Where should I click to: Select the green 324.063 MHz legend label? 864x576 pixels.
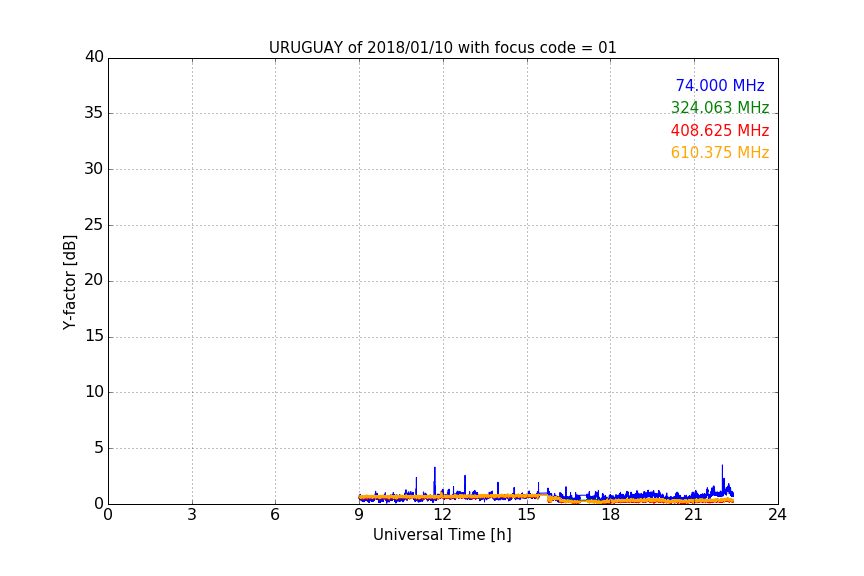click(720, 107)
